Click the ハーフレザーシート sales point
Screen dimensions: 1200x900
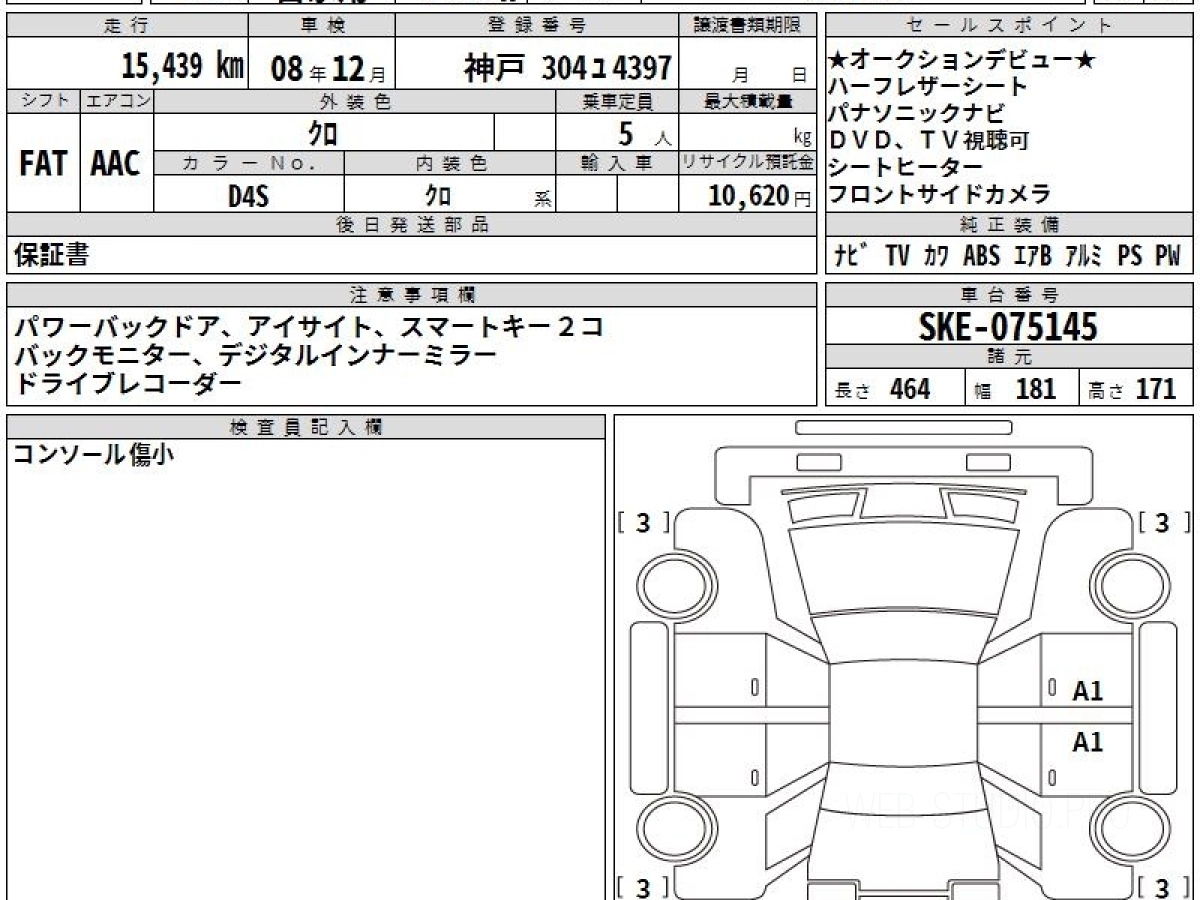coord(929,87)
